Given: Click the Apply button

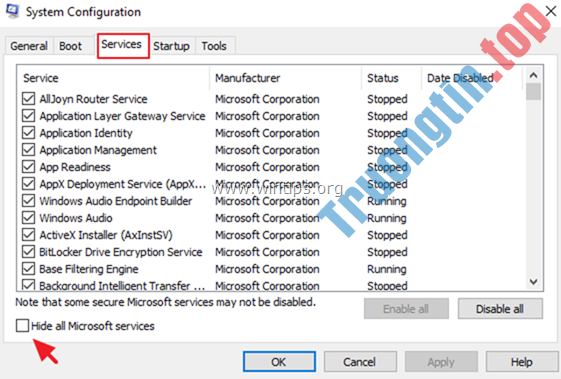Looking at the screenshot, I should pos(441,362).
